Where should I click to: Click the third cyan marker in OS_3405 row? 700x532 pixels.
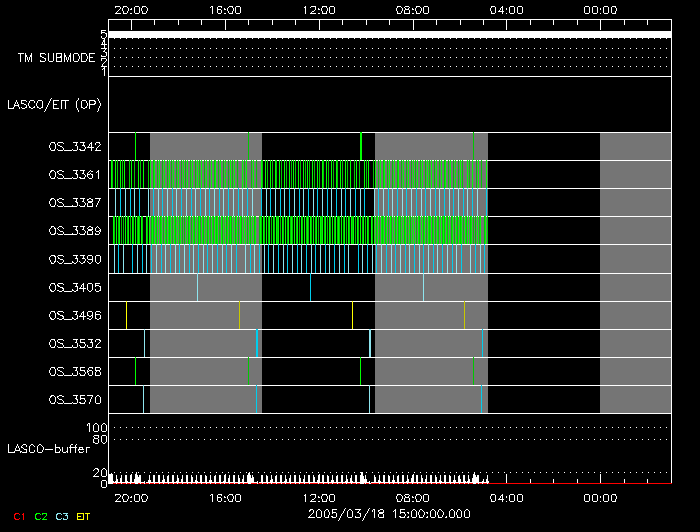tap(423, 287)
